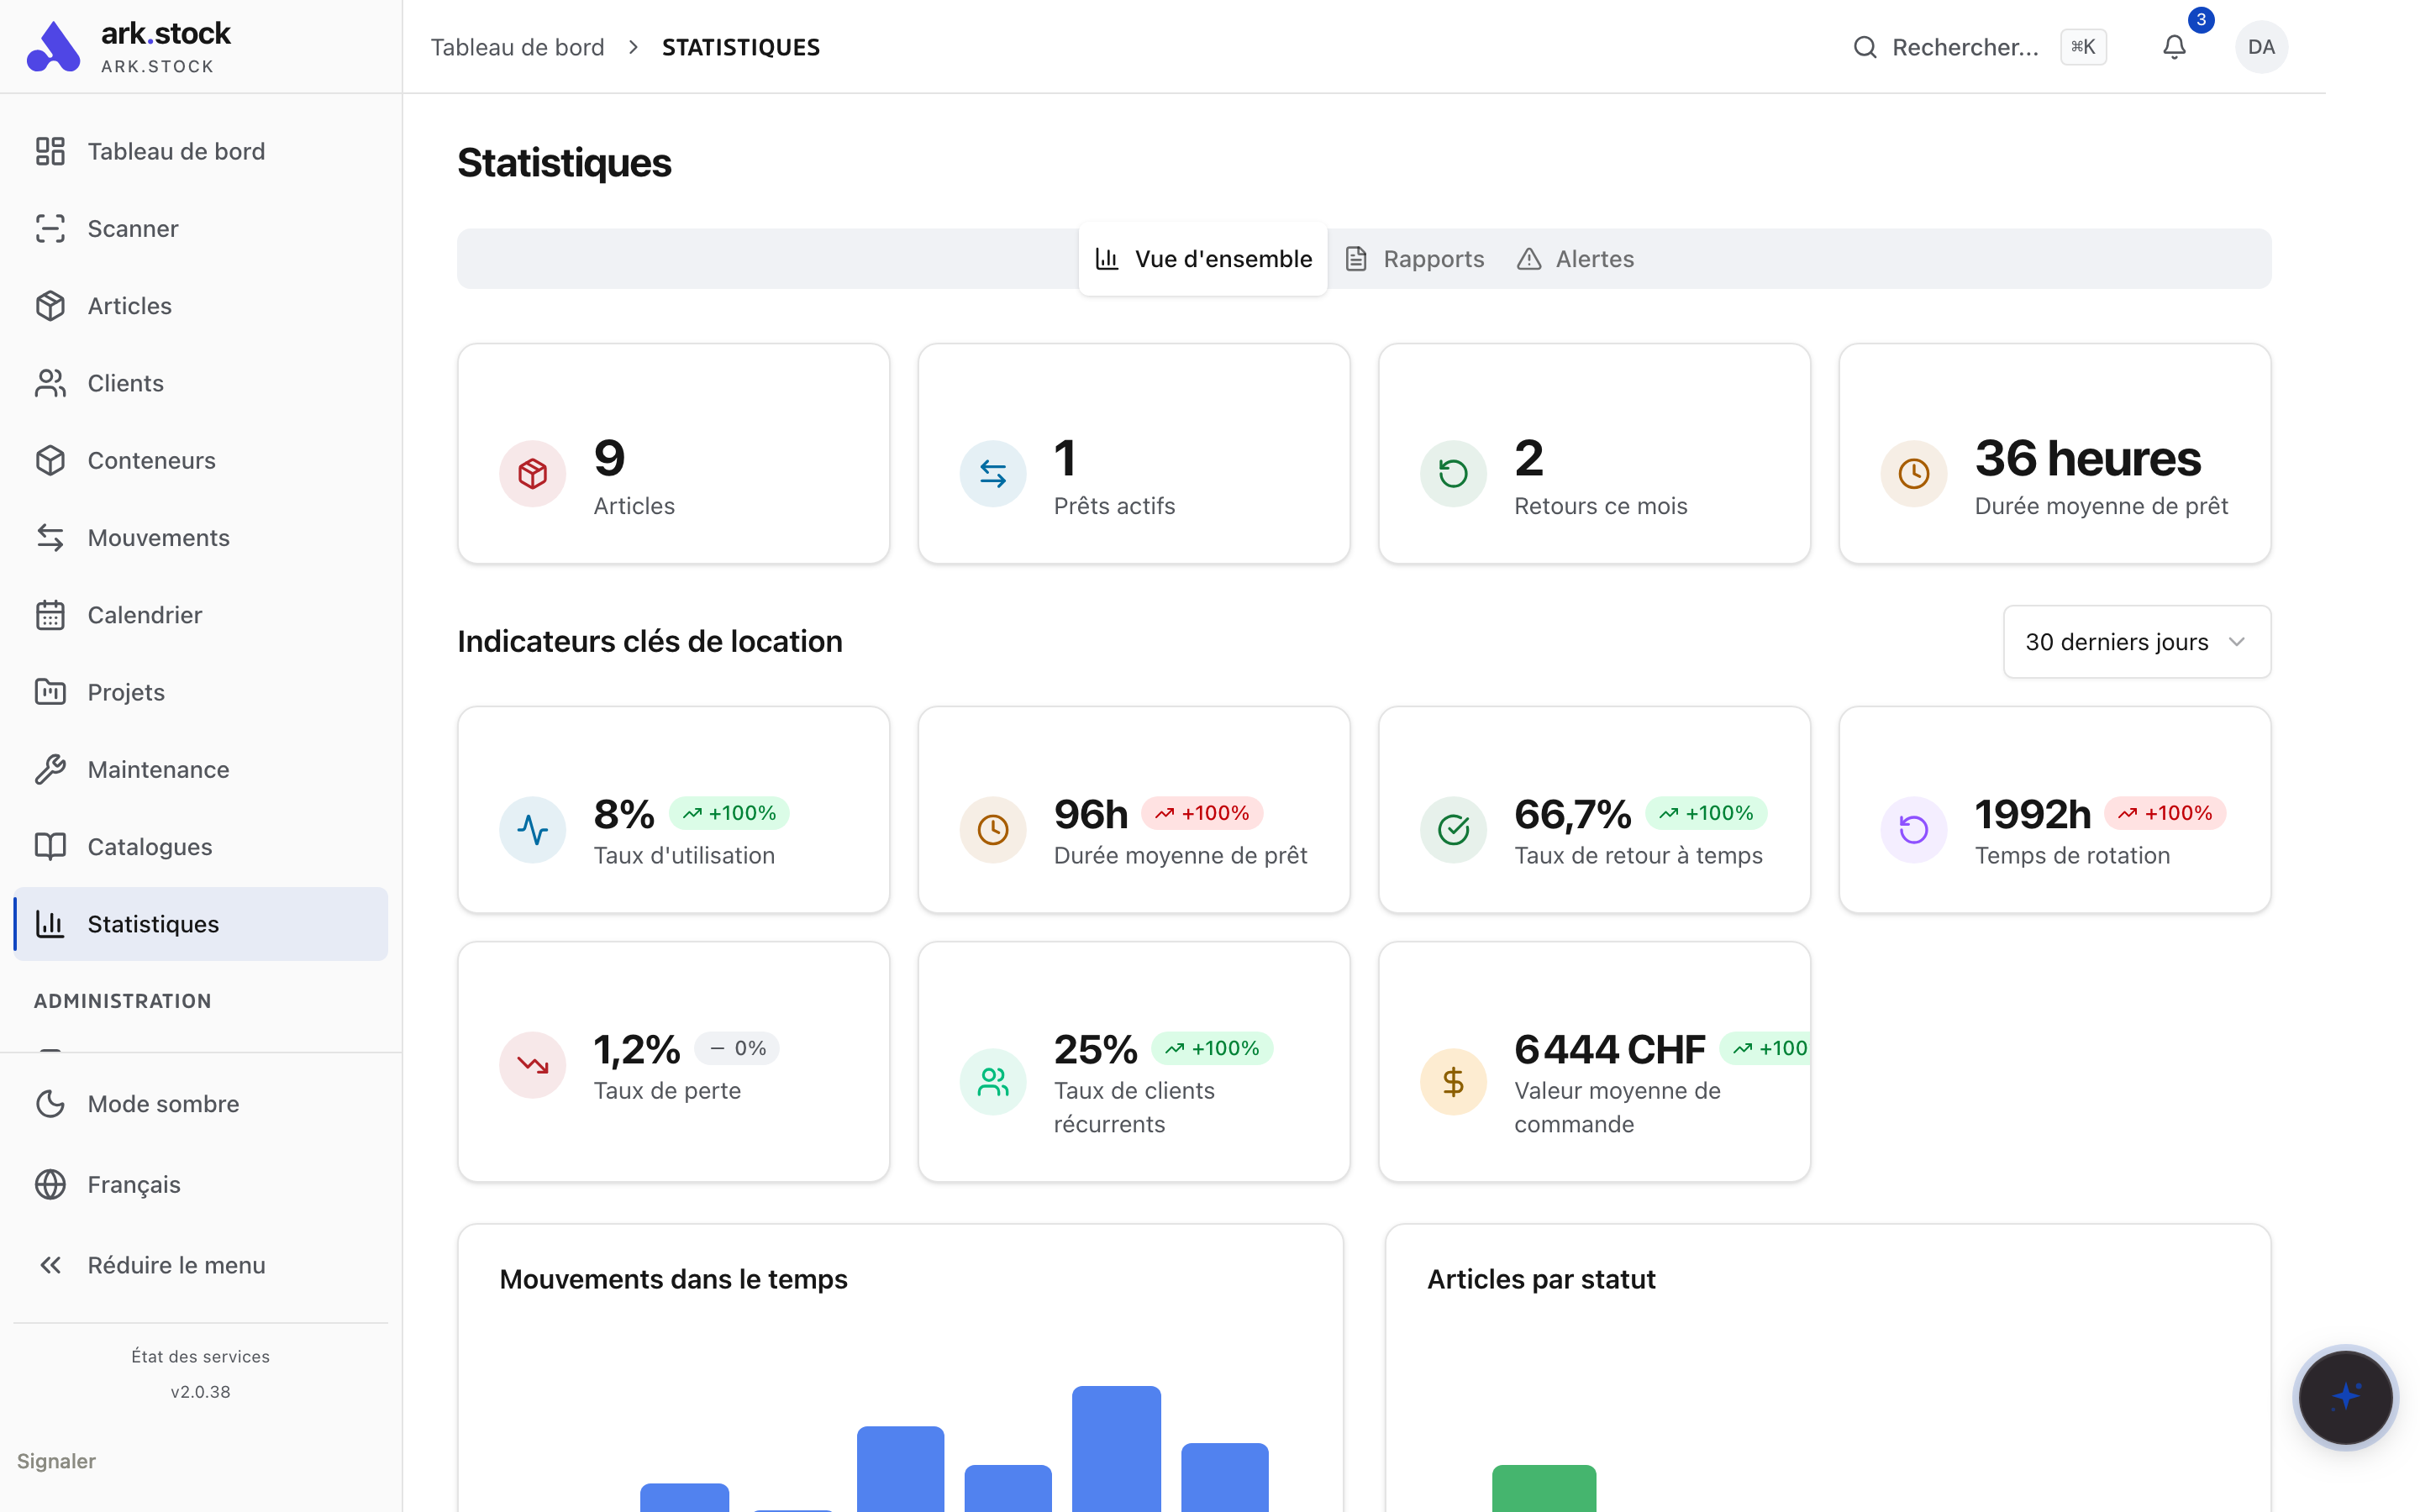Image resolution: width=2420 pixels, height=1512 pixels.
Task: Collapse the sidebar with Réduire le menu
Action: point(200,1264)
